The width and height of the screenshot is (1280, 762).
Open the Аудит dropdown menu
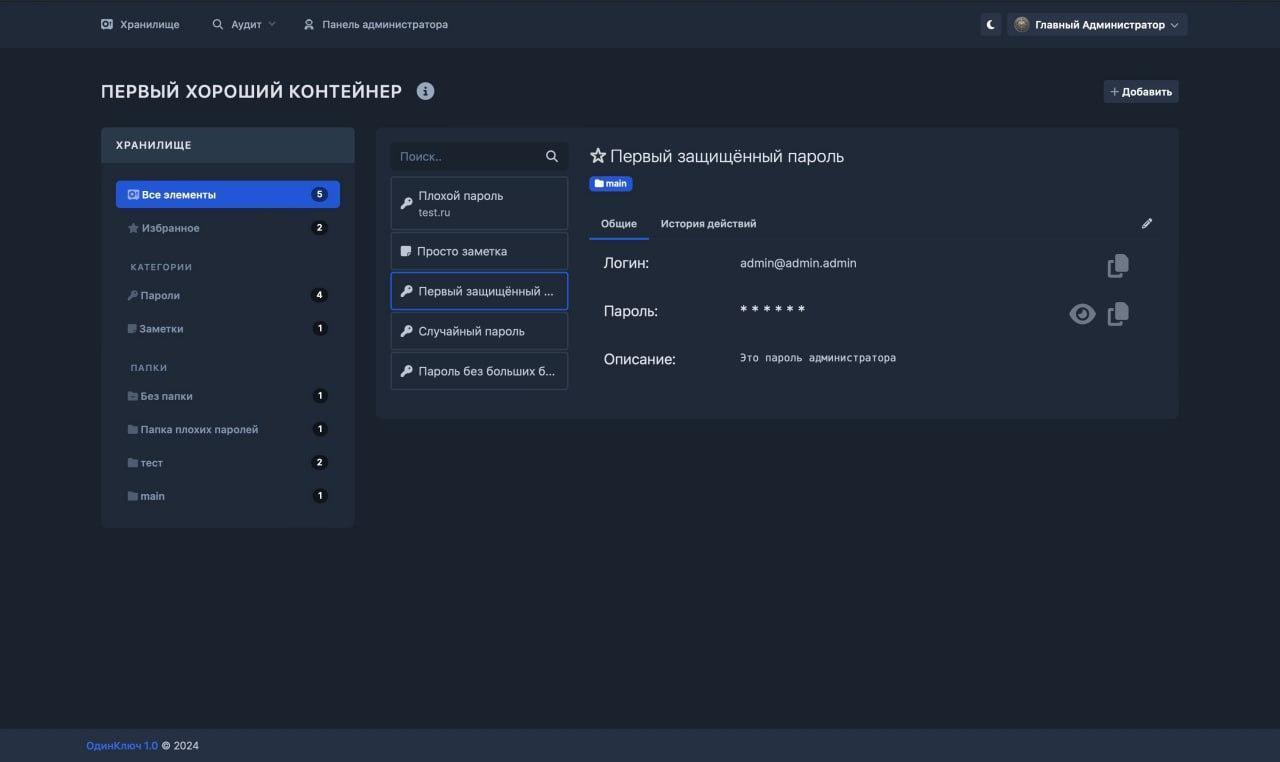pos(244,25)
